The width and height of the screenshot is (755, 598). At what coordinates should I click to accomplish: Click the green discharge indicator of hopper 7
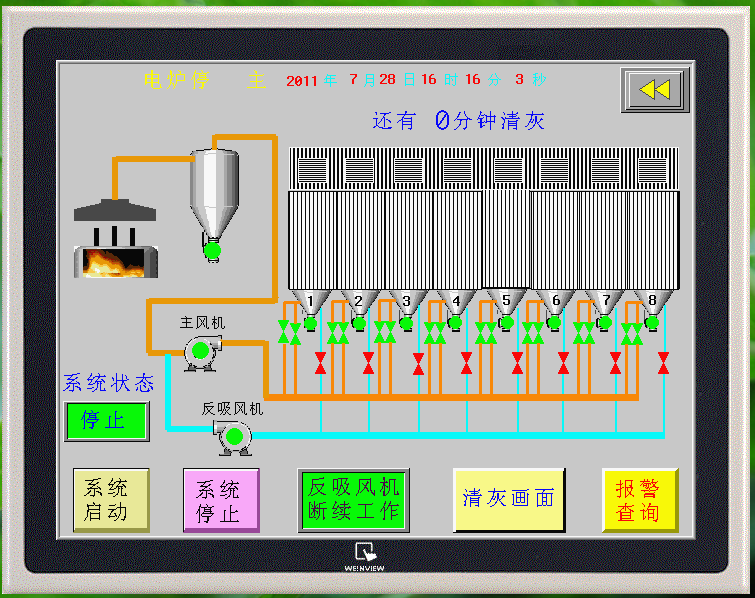coord(605,323)
